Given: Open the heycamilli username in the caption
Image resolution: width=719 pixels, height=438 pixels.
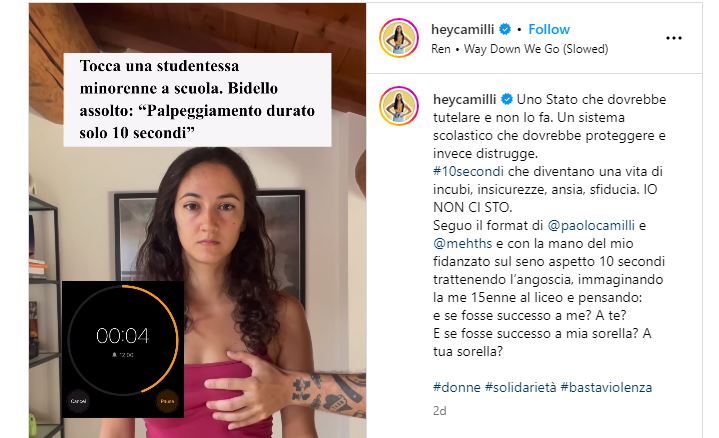Looking at the screenshot, I should [465, 100].
